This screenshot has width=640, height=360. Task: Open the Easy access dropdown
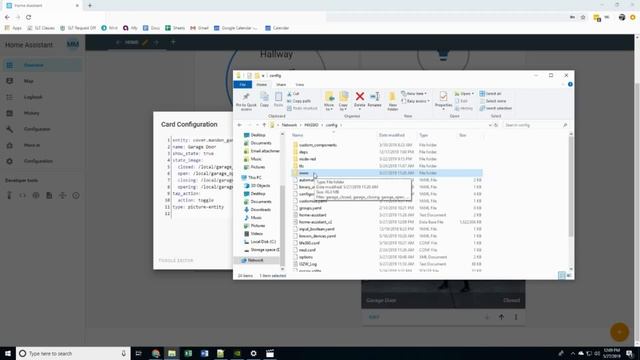(x=416, y=101)
